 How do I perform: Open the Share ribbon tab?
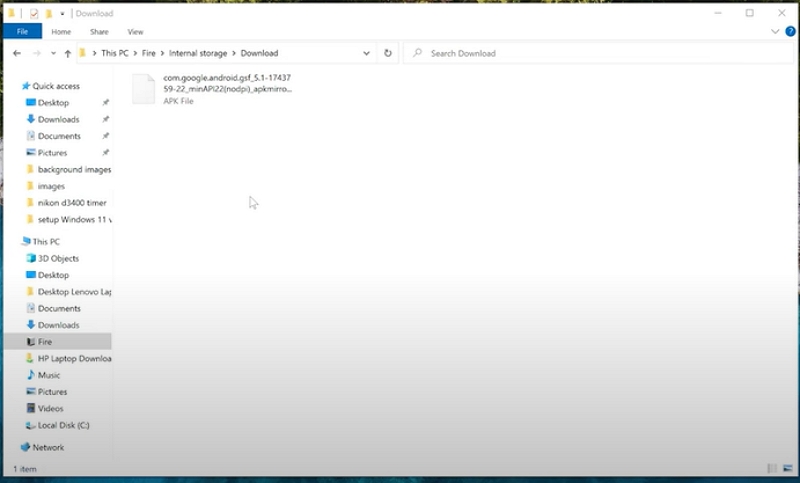99,32
